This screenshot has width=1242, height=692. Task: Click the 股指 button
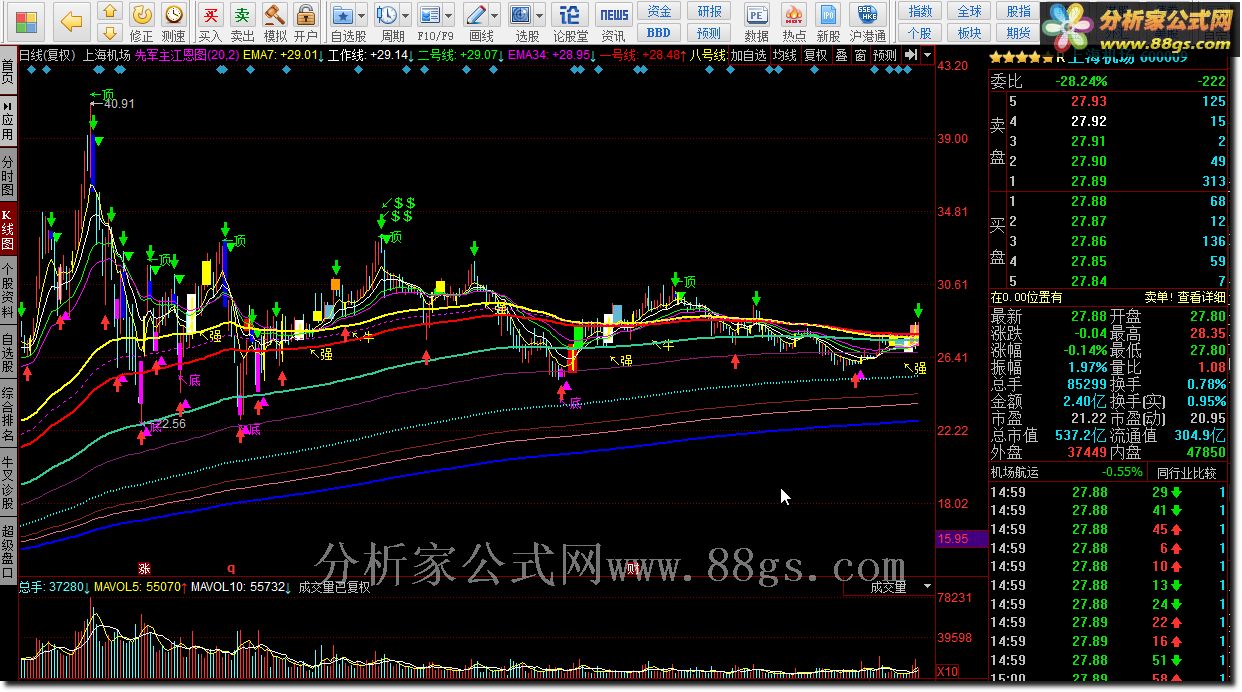(x=1018, y=11)
